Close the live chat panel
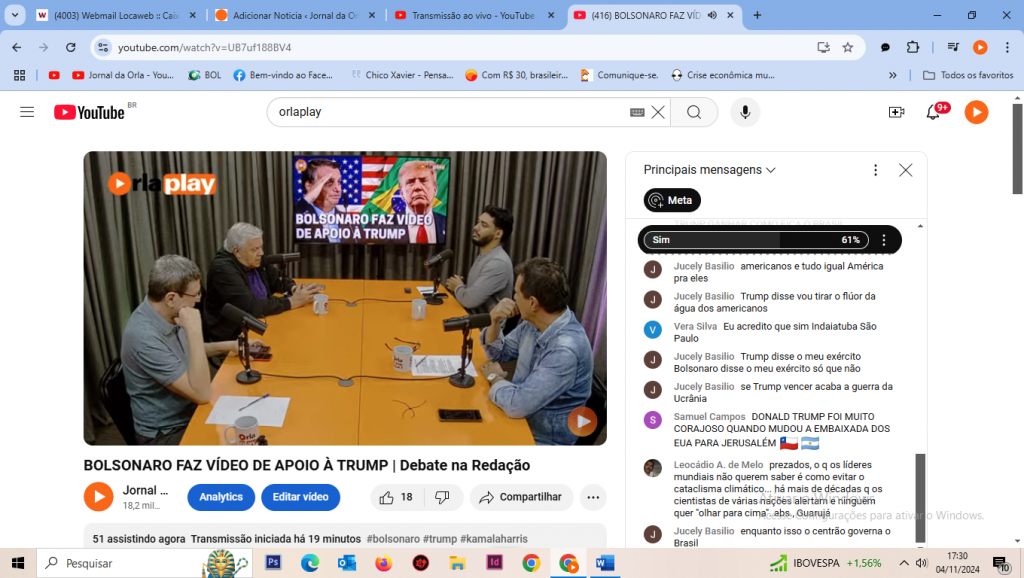Image resolution: width=1024 pixels, height=578 pixels. (x=905, y=170)
